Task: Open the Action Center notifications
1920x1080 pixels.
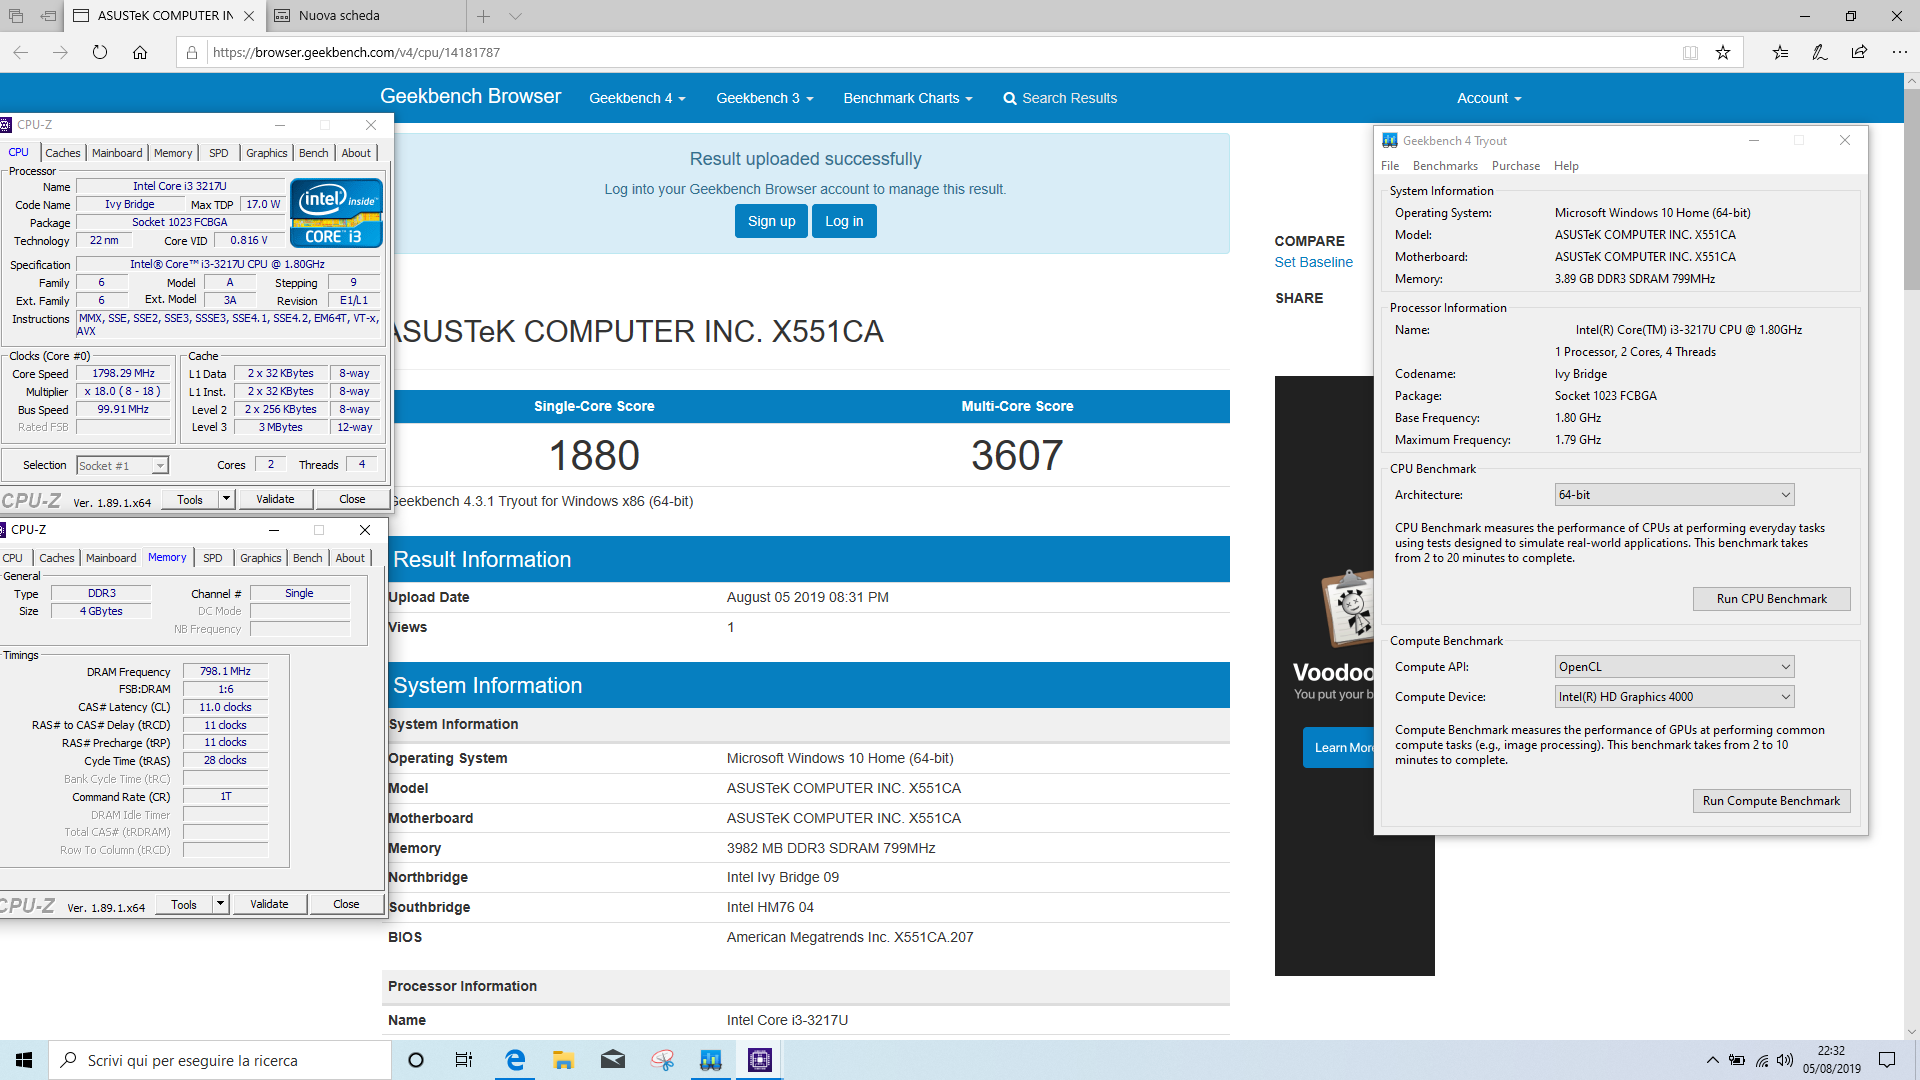Action: [1887, 1060]
